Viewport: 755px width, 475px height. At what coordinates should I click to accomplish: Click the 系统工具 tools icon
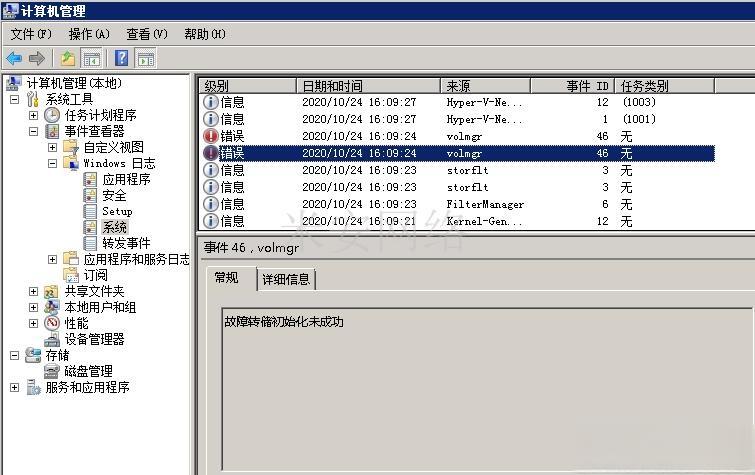pyautogui.click(x=33, y=99)
